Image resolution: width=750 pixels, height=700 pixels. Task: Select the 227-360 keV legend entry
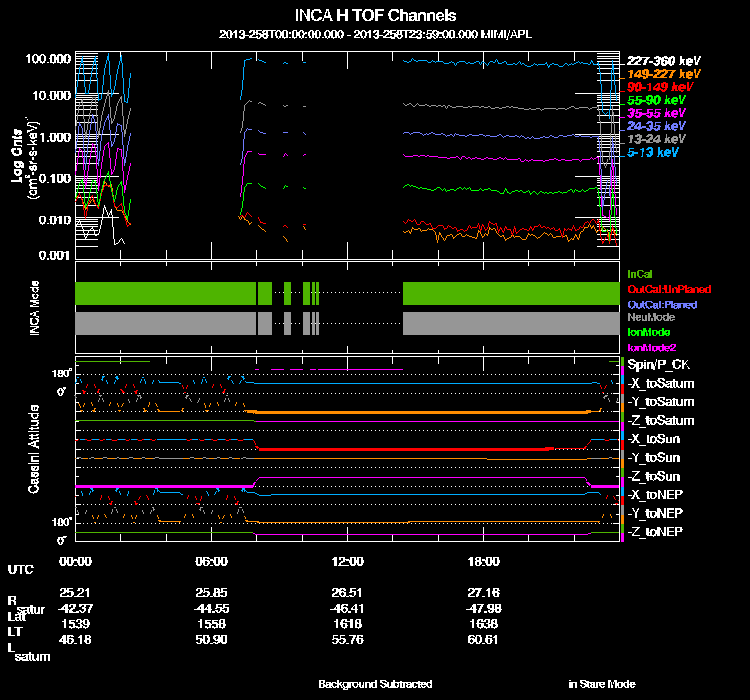(664, 61)
